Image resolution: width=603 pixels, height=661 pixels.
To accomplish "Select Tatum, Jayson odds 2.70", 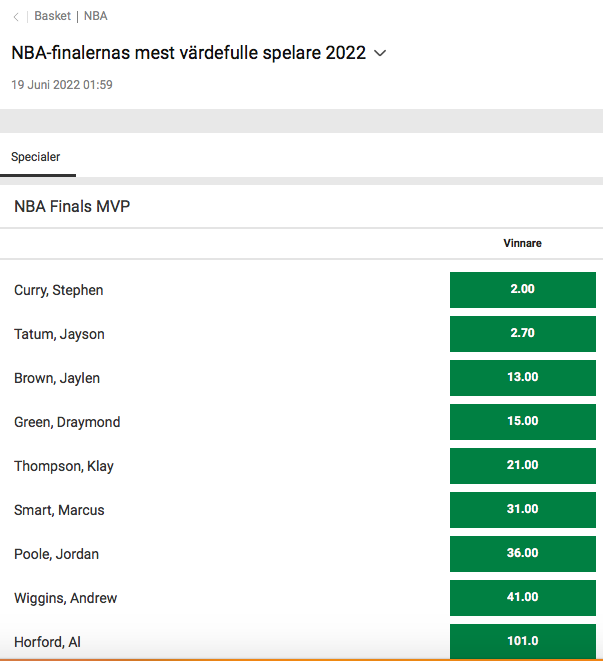I will coord(522,334).
